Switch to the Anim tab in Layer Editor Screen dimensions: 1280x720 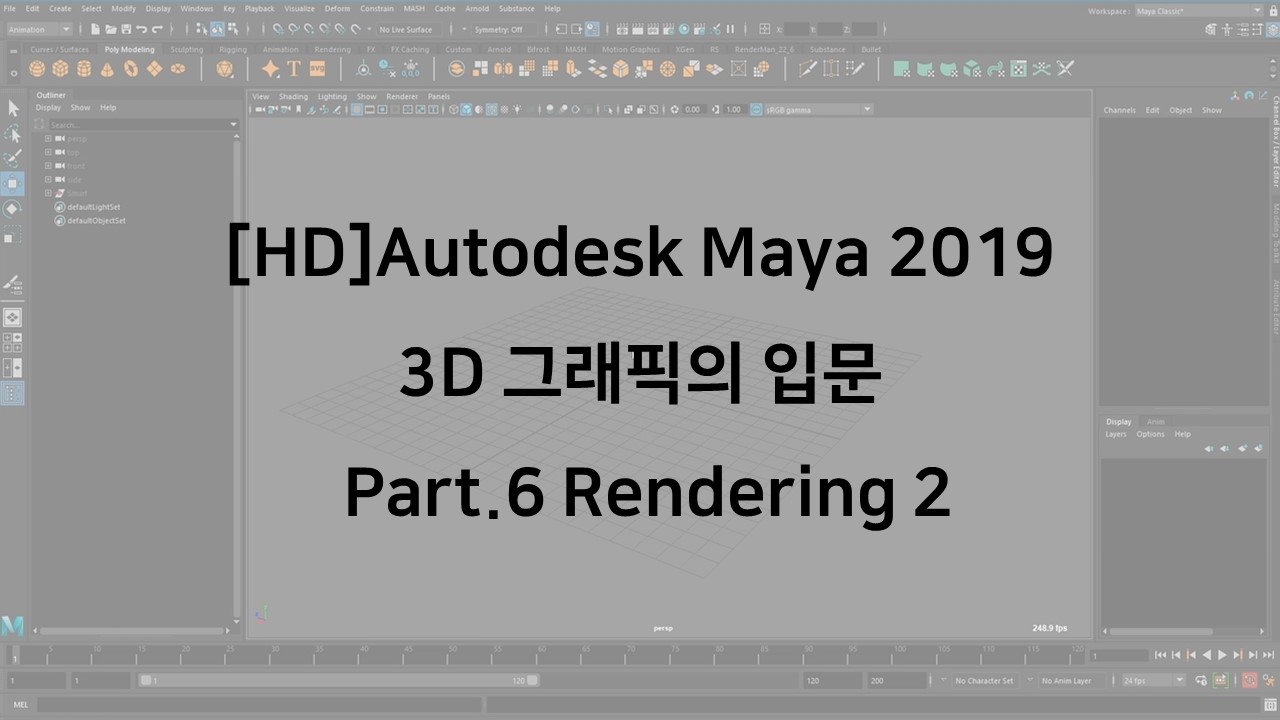point(1155,422)
